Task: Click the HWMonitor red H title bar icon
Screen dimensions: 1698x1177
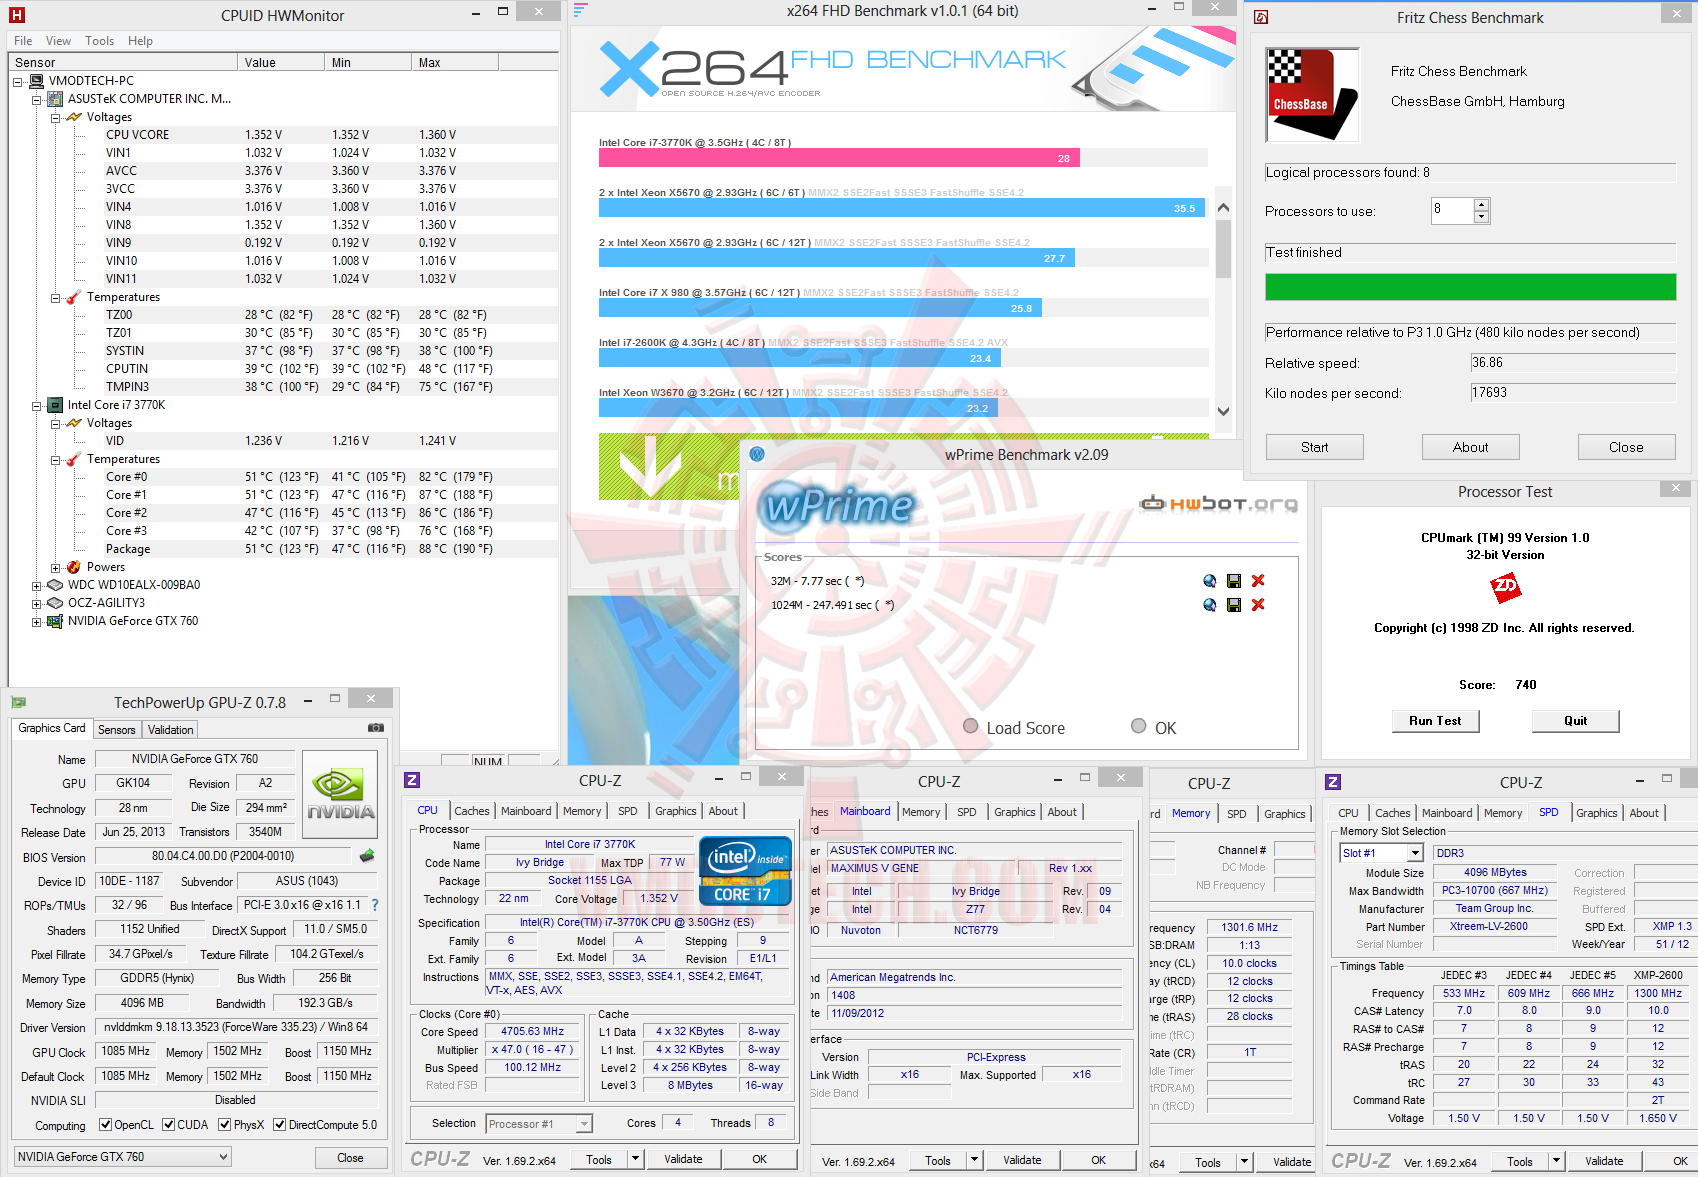Action: click(16, 15)
